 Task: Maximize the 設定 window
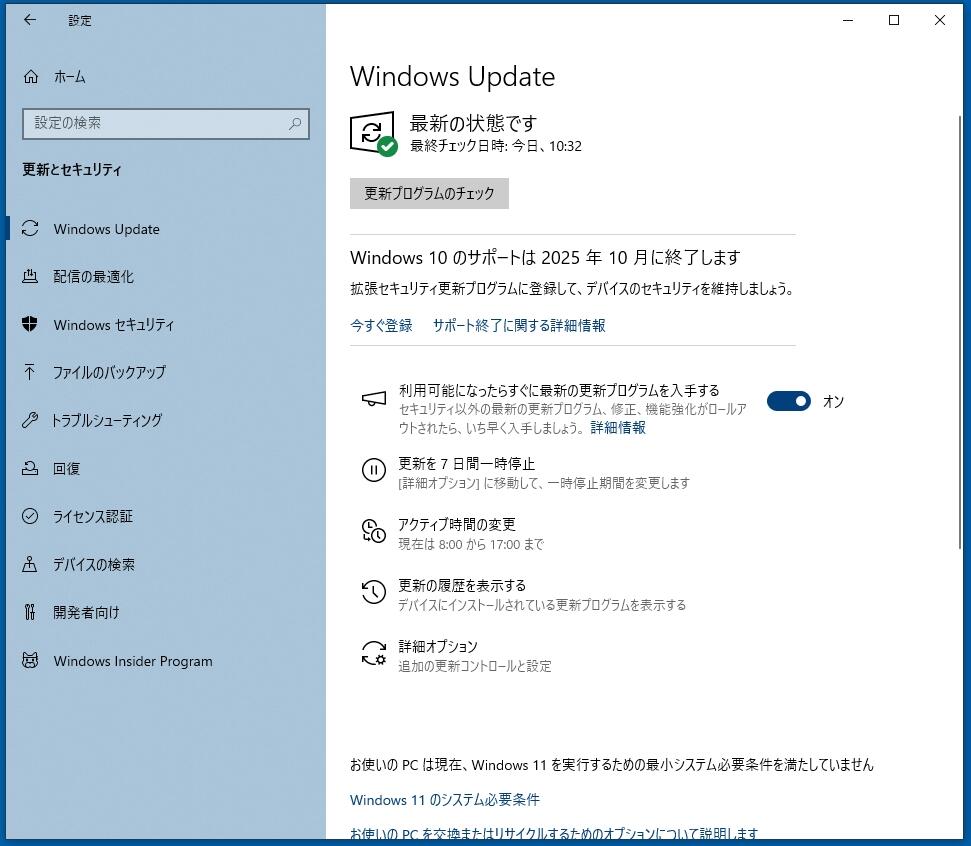(x=894, y=20)
